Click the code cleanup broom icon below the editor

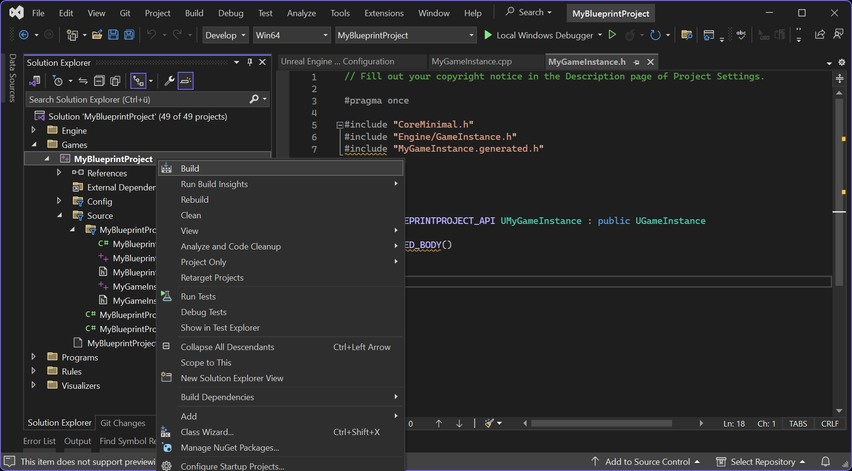[x=490, y=424]
